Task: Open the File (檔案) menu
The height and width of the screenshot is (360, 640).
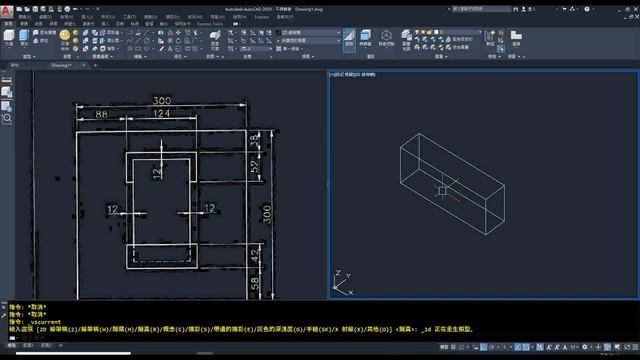Action: pyautogui.click(x=24, y=17)
